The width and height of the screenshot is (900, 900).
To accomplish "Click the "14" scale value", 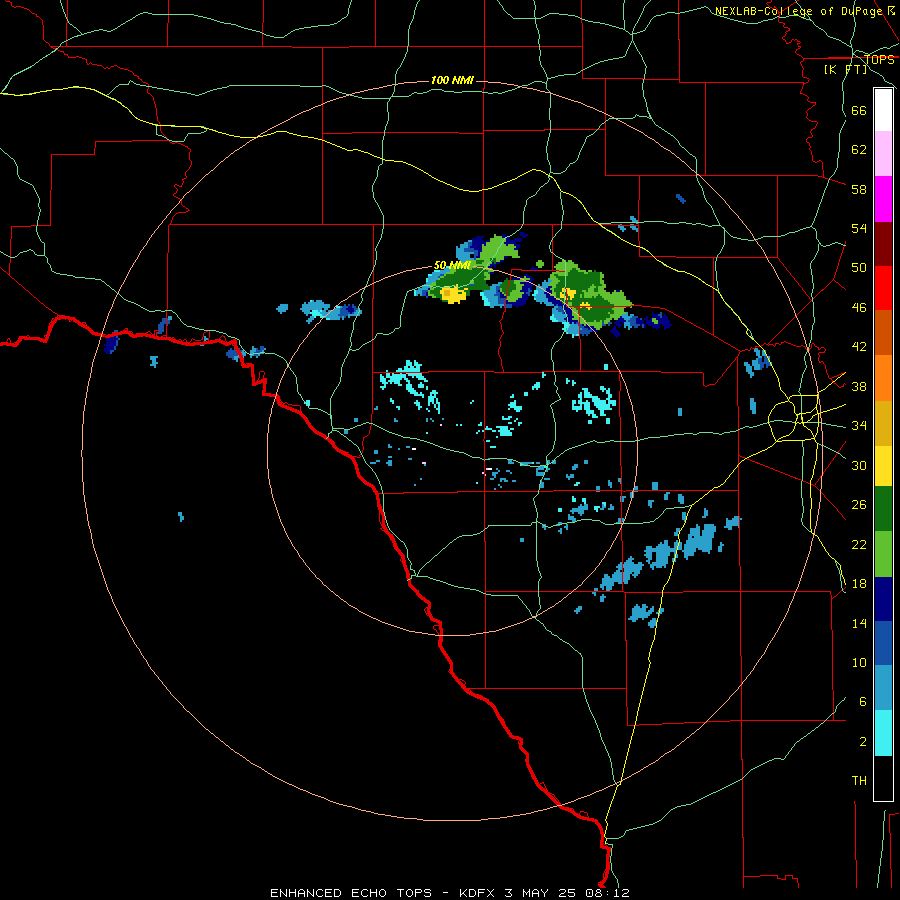I will (x=859, y=623).
